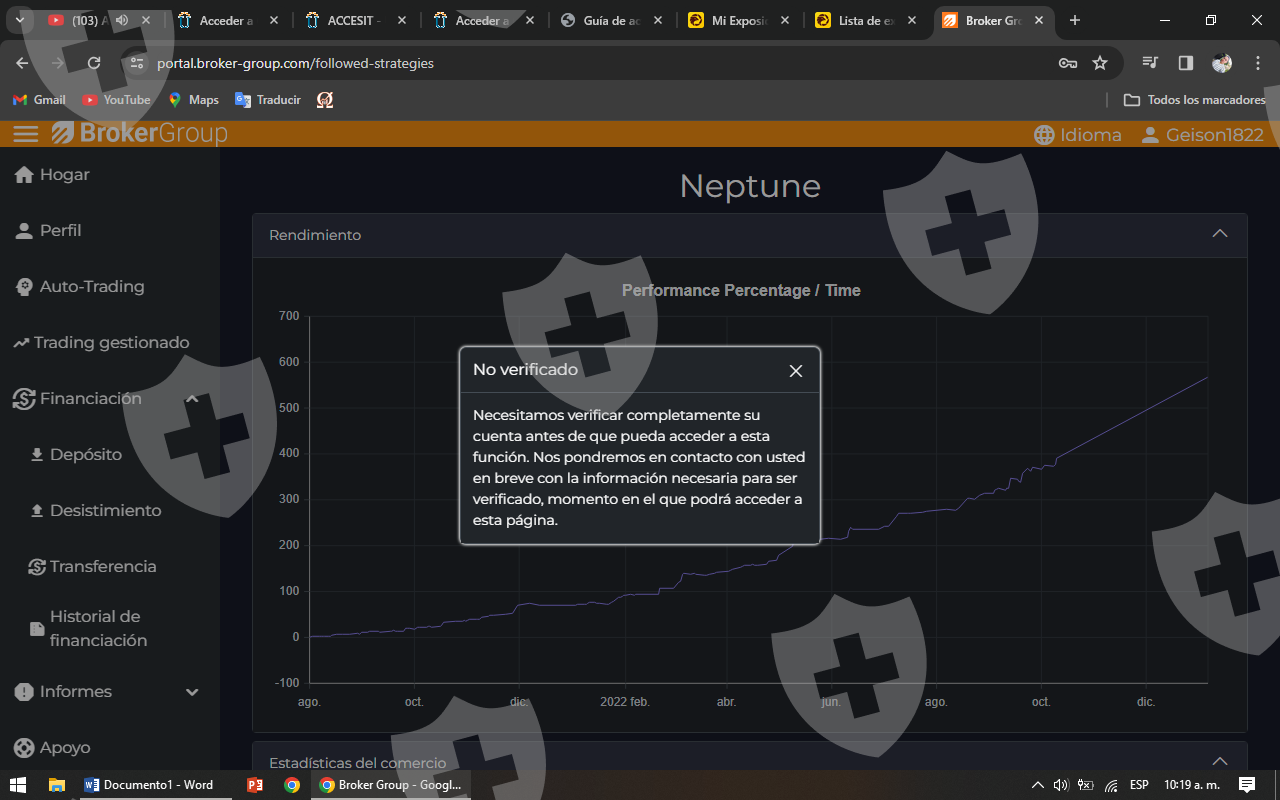
Task: Go to Perfil in the sidebar
Action: click(60, 231)
